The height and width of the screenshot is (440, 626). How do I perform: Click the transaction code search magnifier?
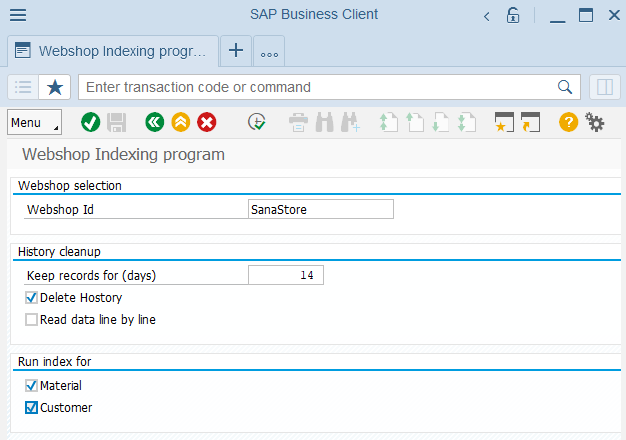coord(565,87)
